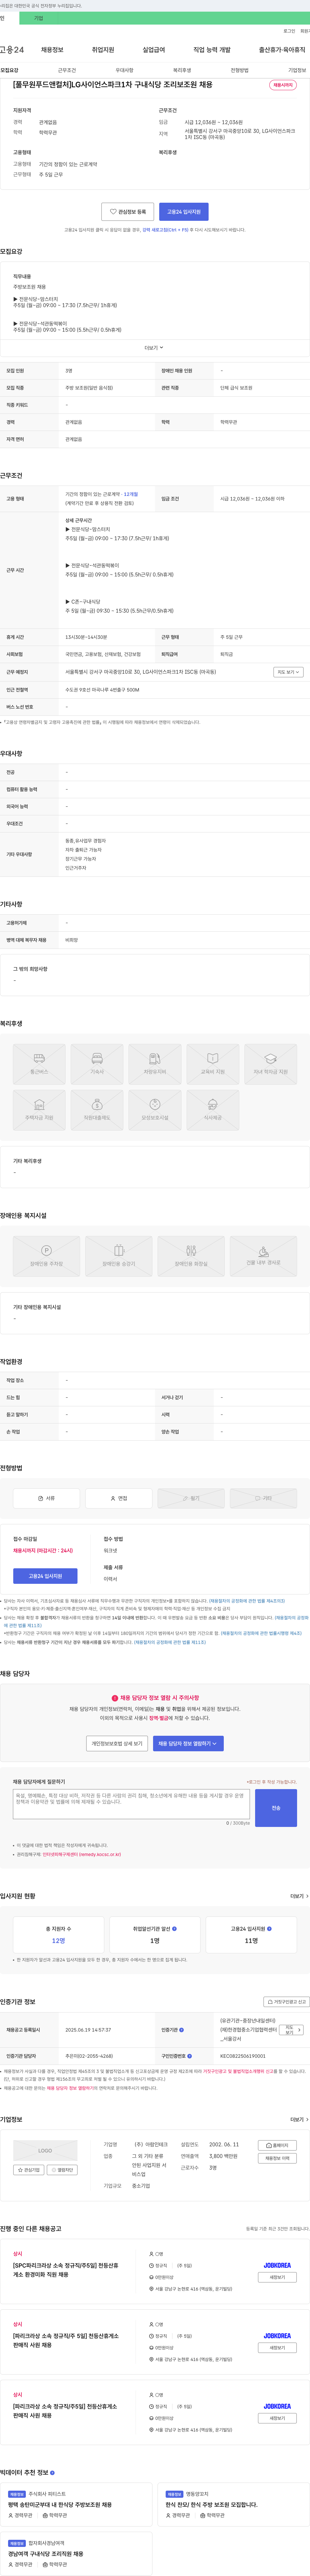Expand 채용 담당자 정보 열람하기
This screenshot has height=2576, width=310.
(x=188, y=1743)
